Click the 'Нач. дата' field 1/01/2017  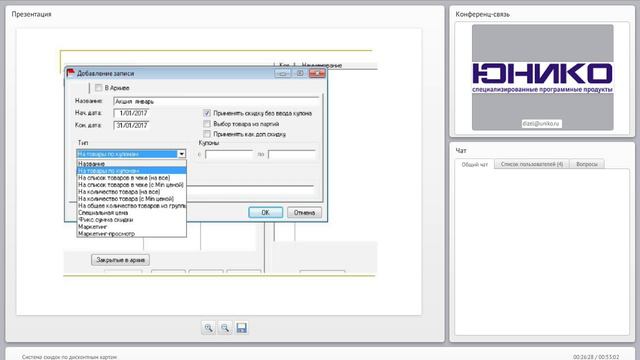(x=131, y=113)
